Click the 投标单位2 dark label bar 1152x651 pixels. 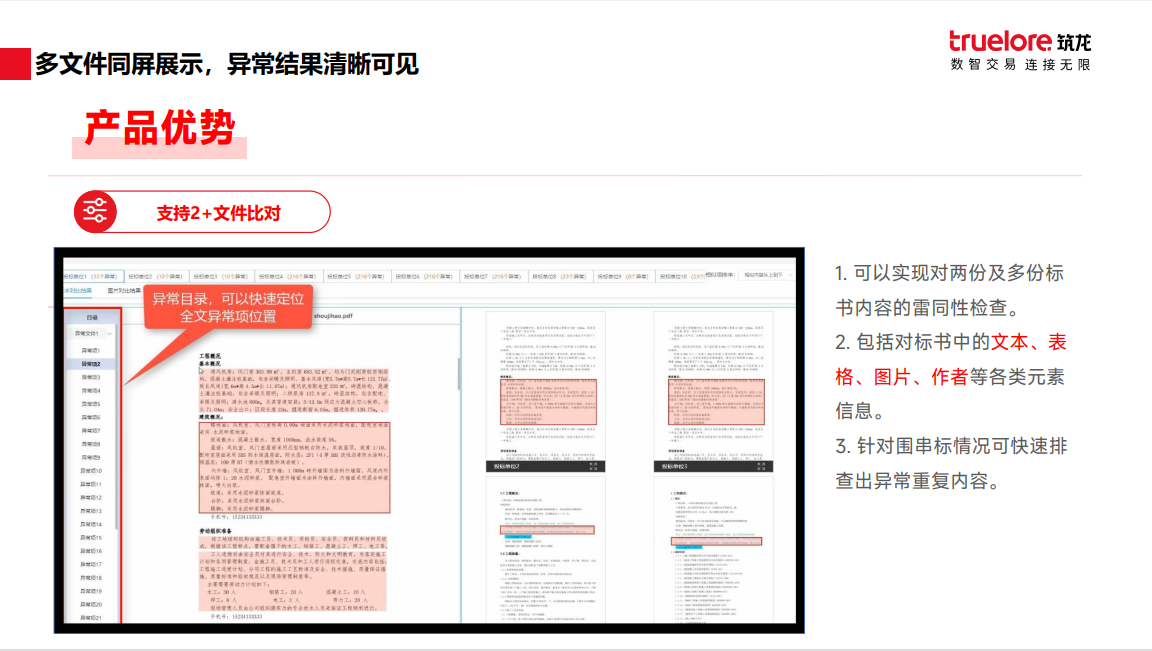tap(545, 467)
